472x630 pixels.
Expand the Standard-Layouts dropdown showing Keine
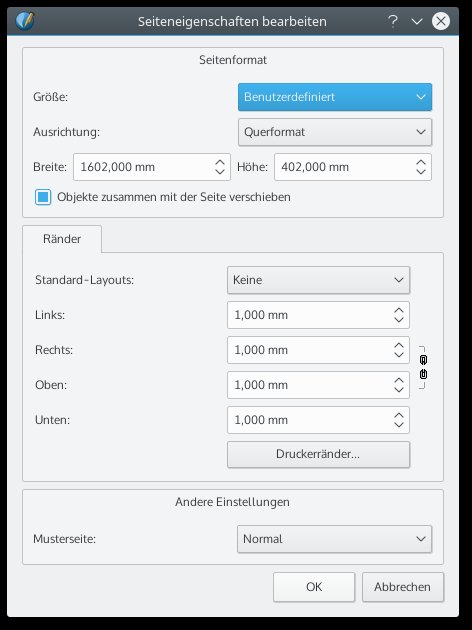(x=319, y=280)
